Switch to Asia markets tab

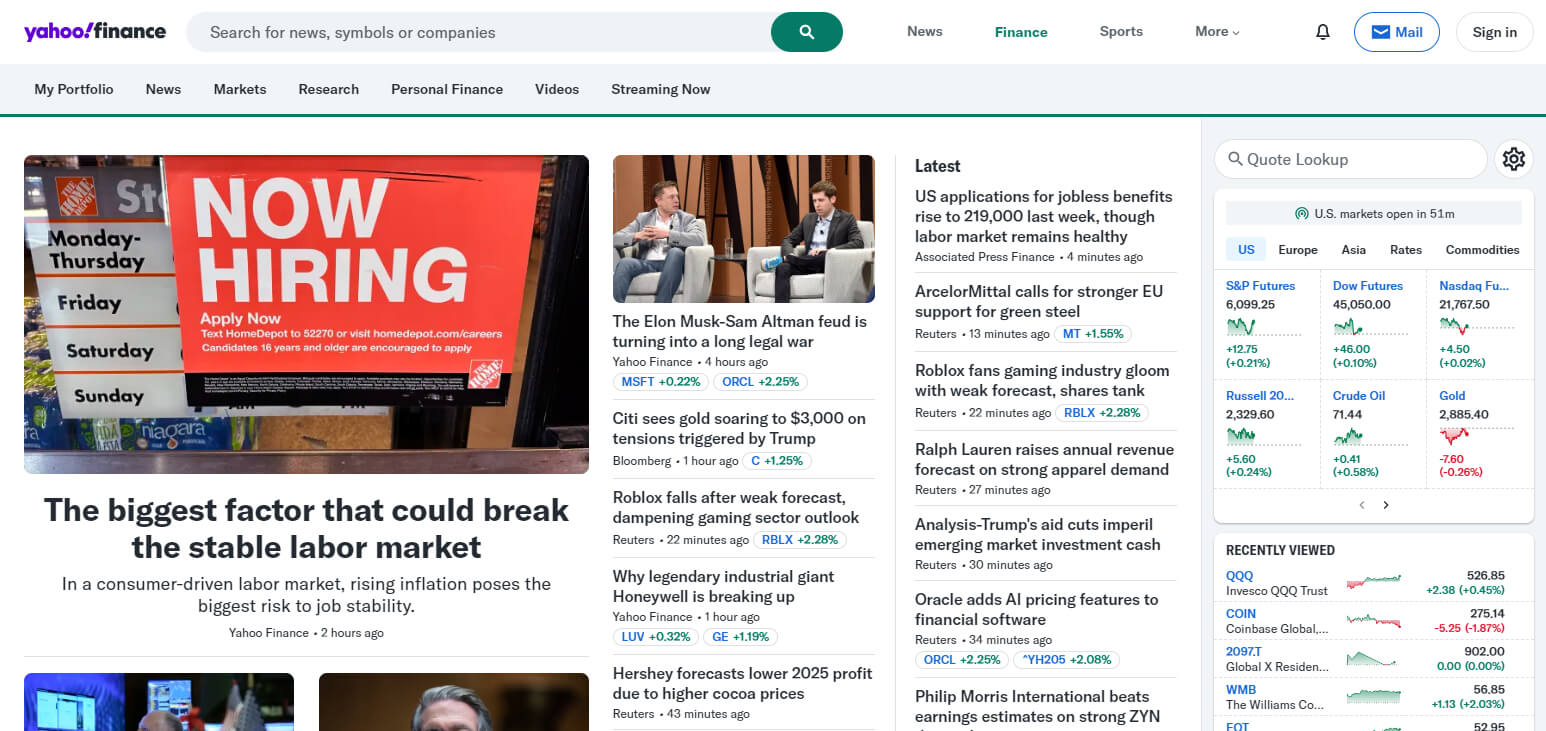coord(1354,249)
